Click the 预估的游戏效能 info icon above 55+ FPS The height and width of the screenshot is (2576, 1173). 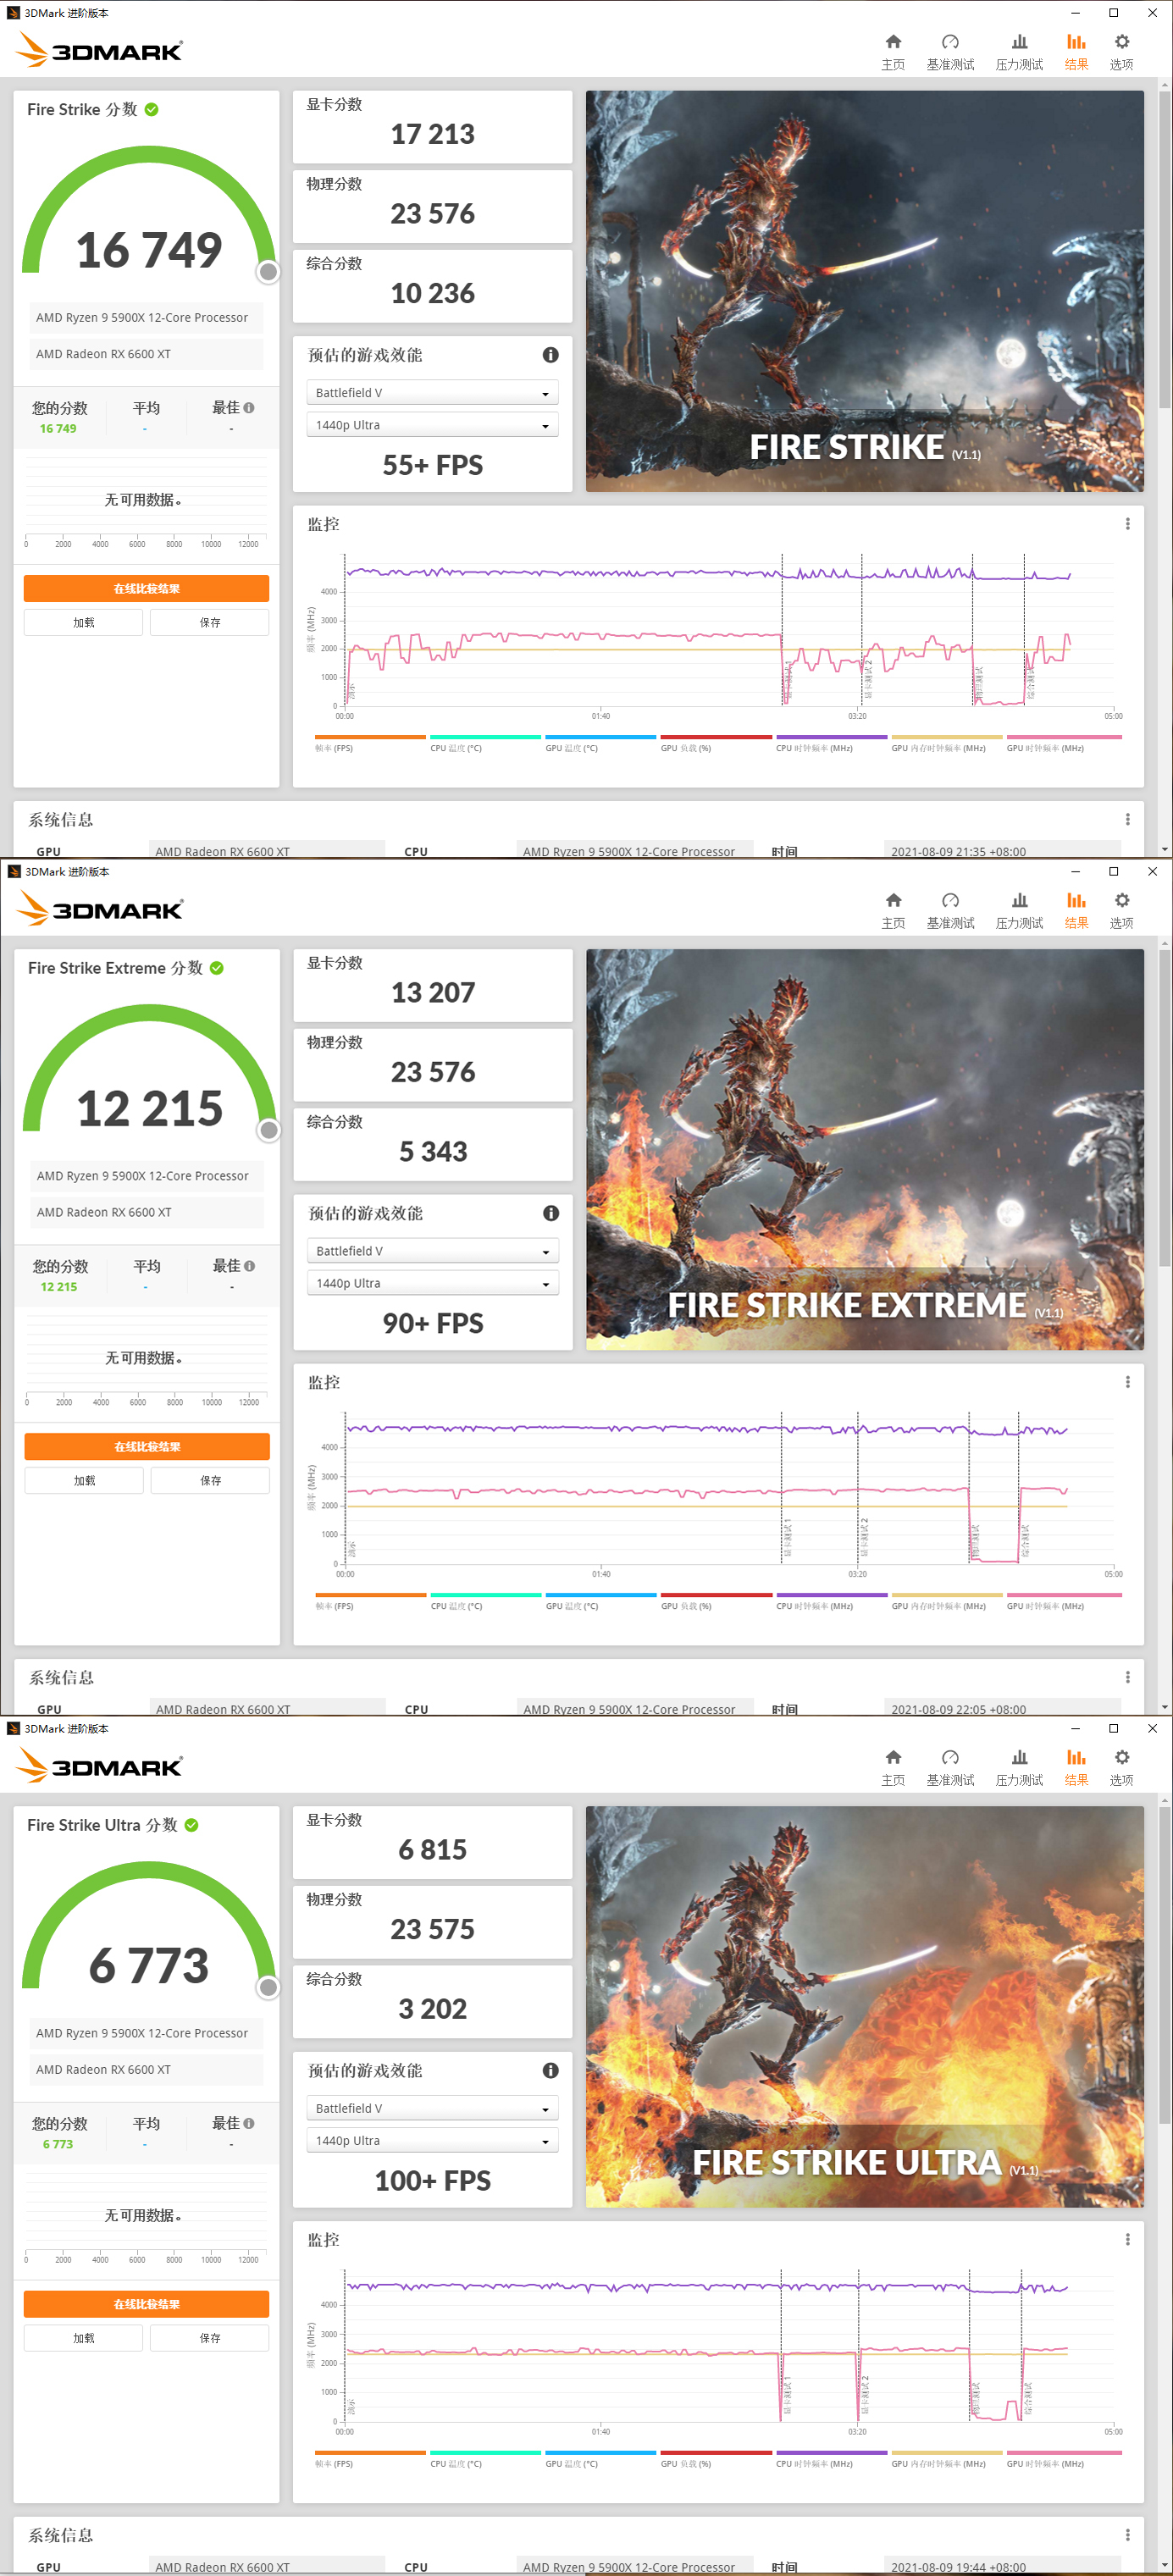(x=550, y=355)
